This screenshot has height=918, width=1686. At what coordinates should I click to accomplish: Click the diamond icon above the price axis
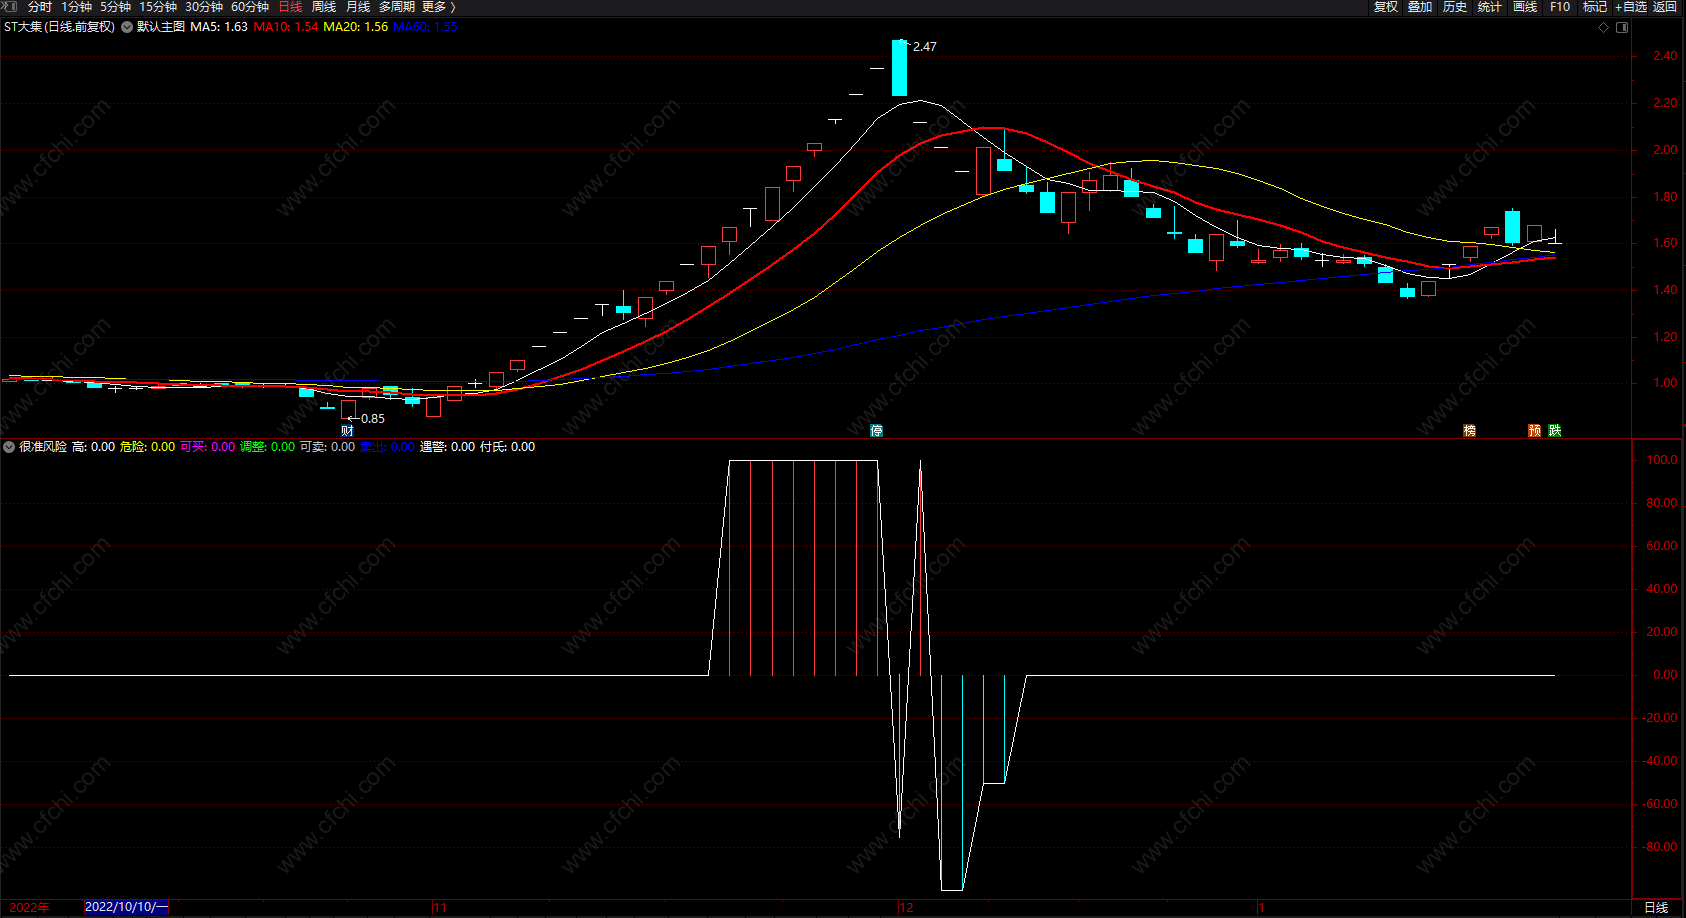(x=1603, y=27)
